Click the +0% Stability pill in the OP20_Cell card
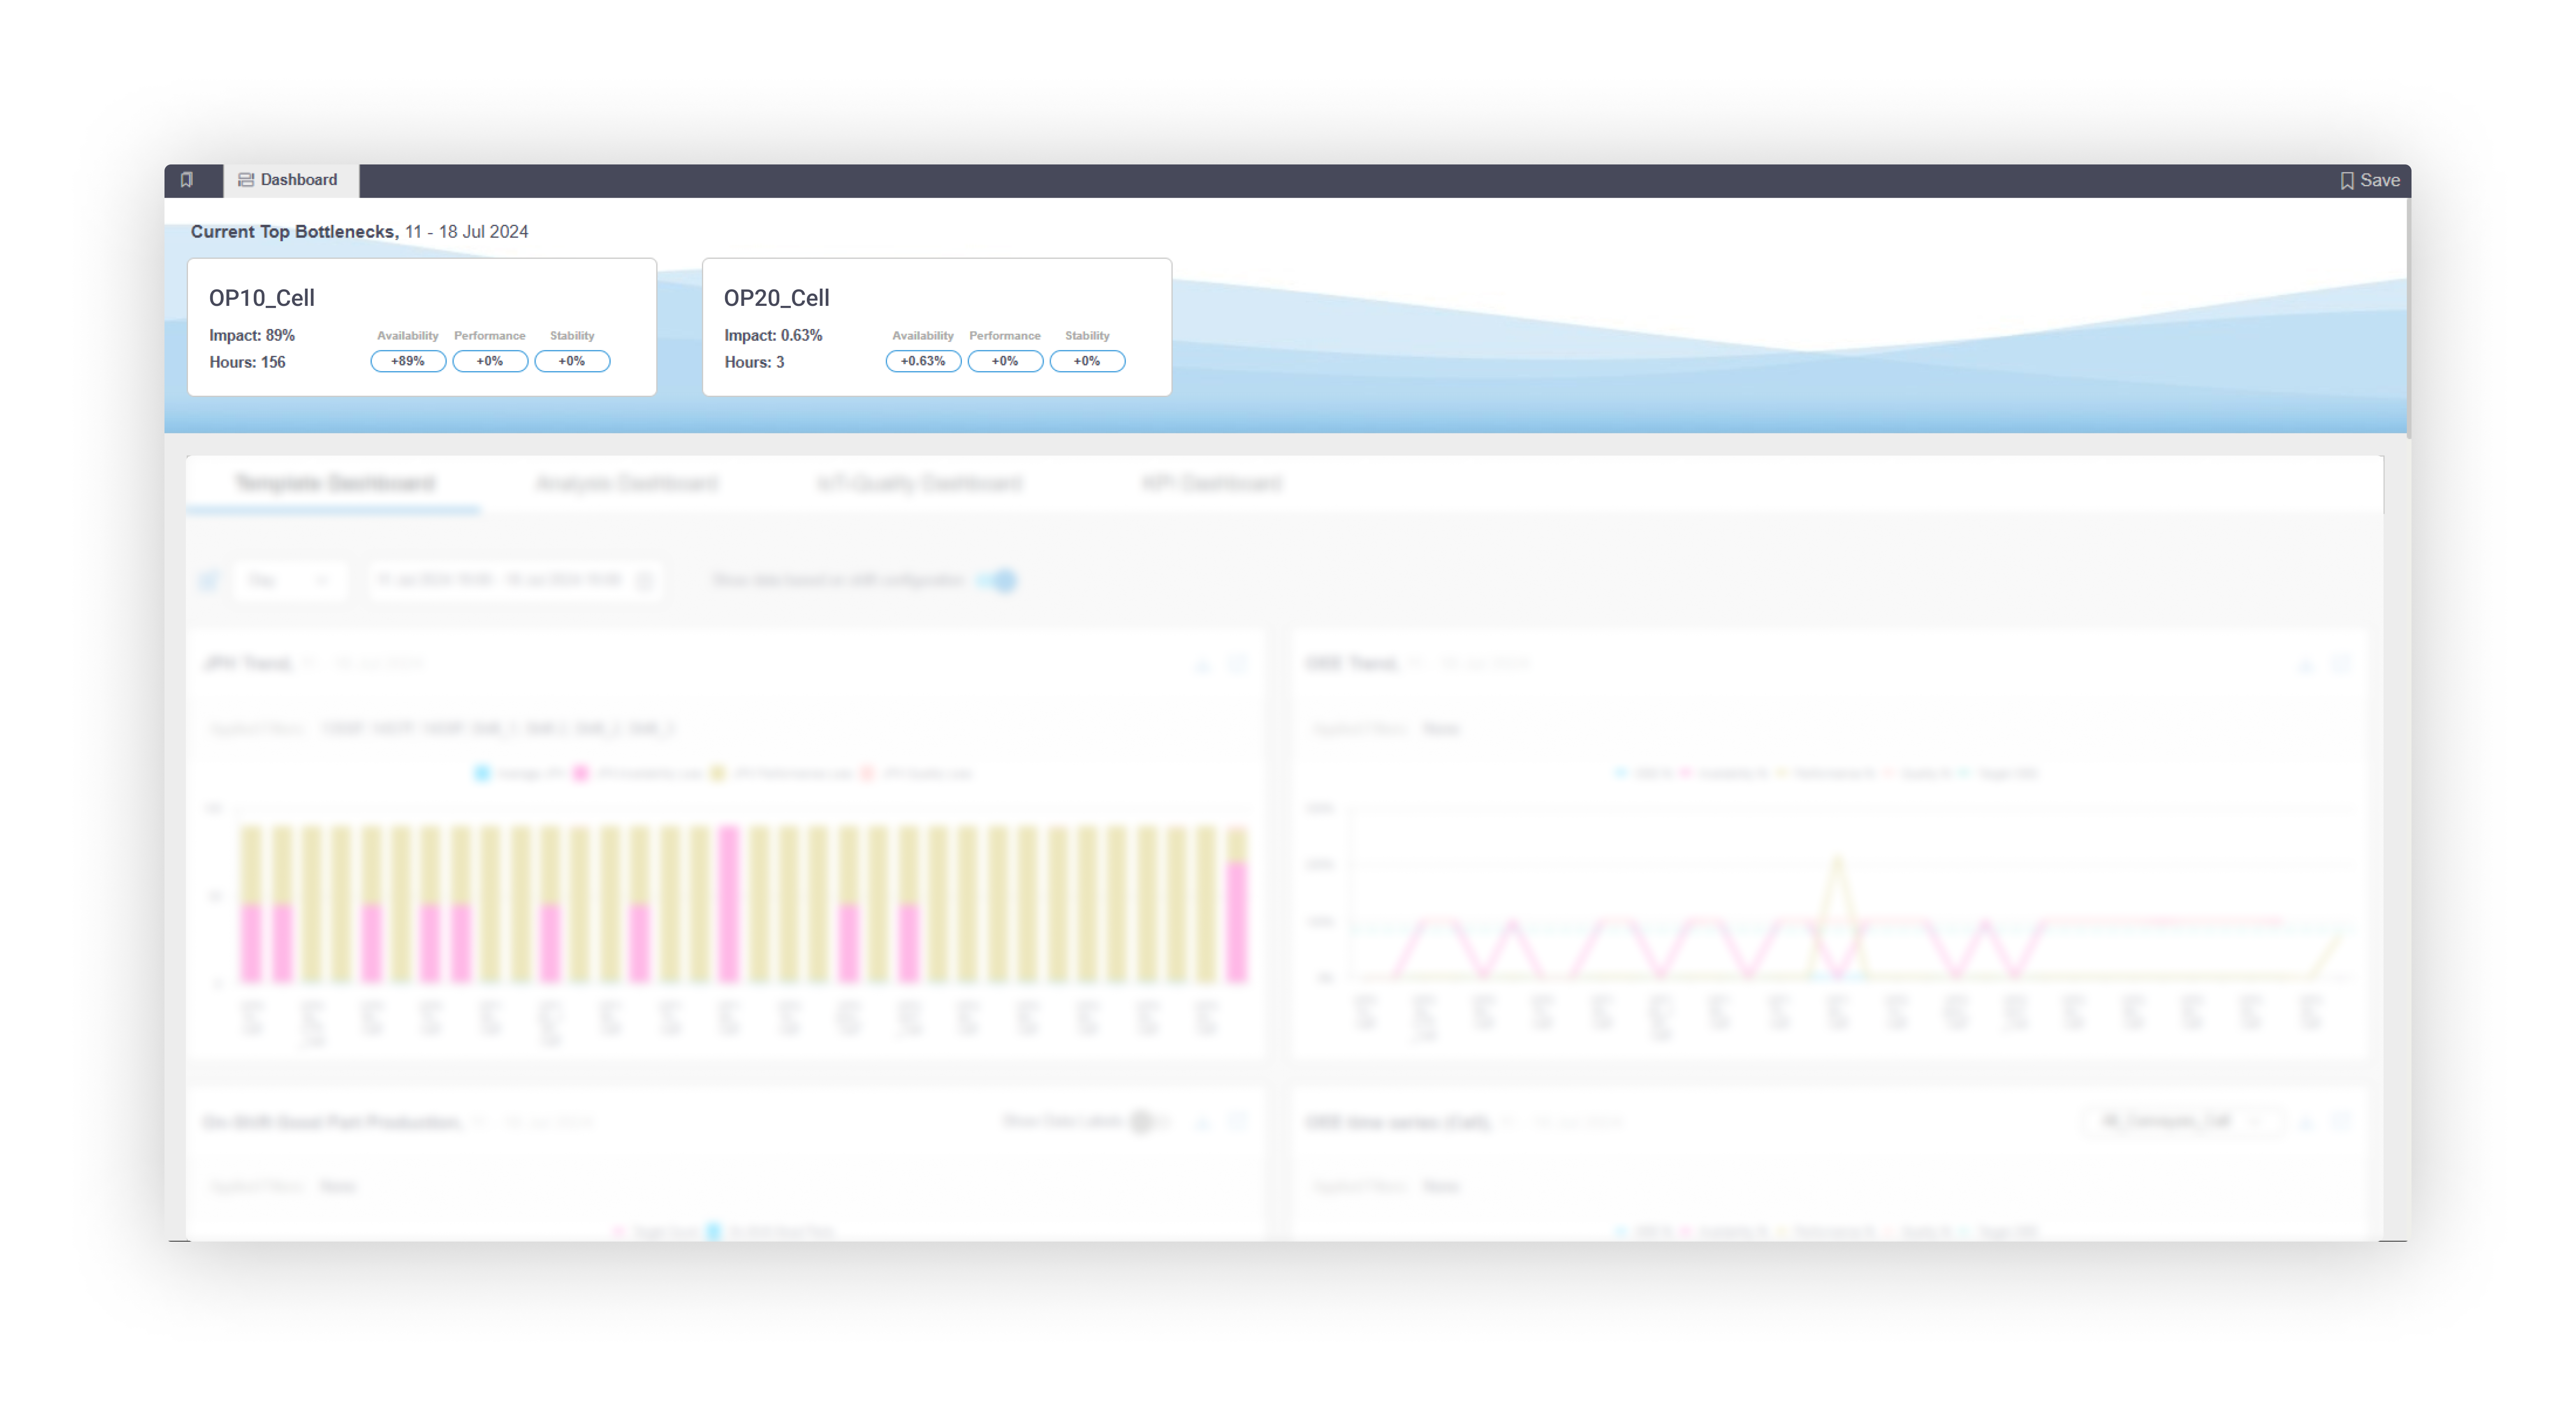Screen dimensions: 2576x1406 [1087, 361]
